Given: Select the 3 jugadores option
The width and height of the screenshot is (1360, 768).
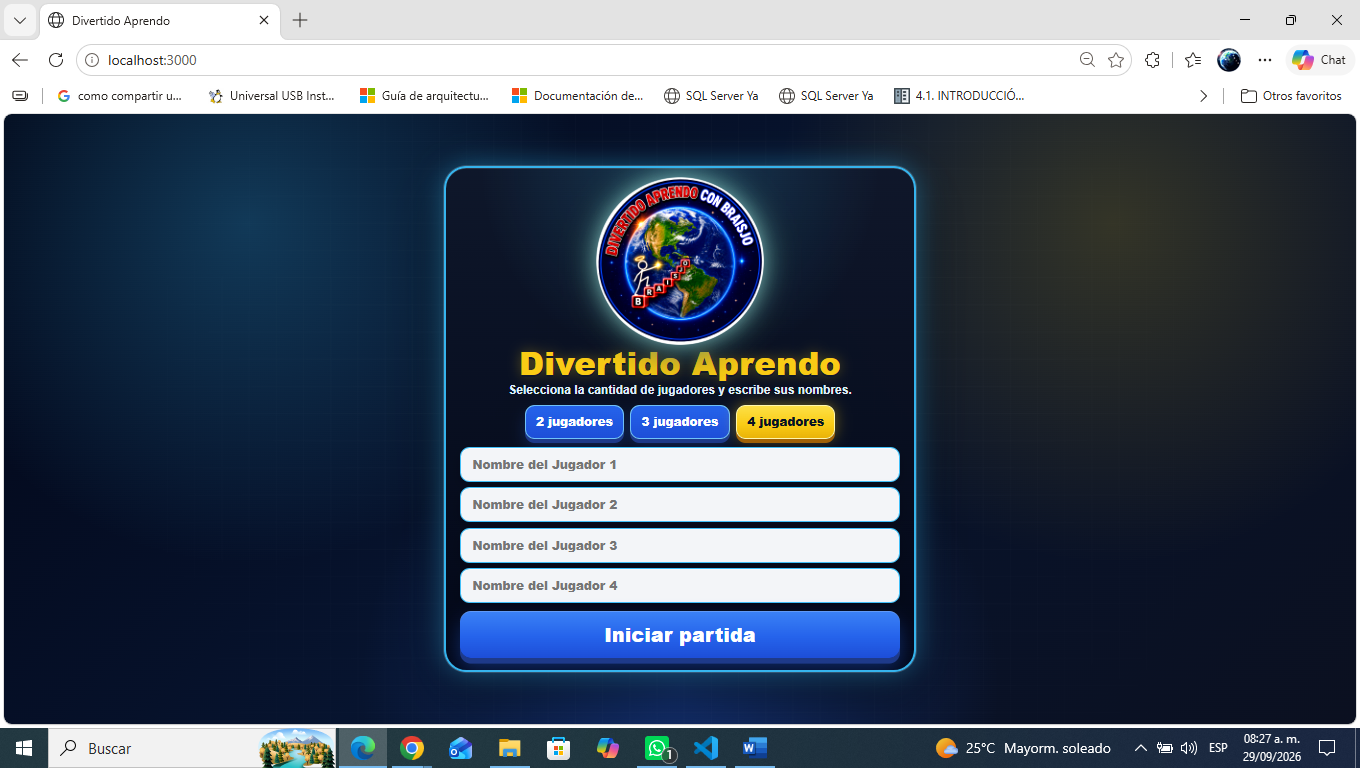Looking at the screenshot, I should tap(680, 421).
